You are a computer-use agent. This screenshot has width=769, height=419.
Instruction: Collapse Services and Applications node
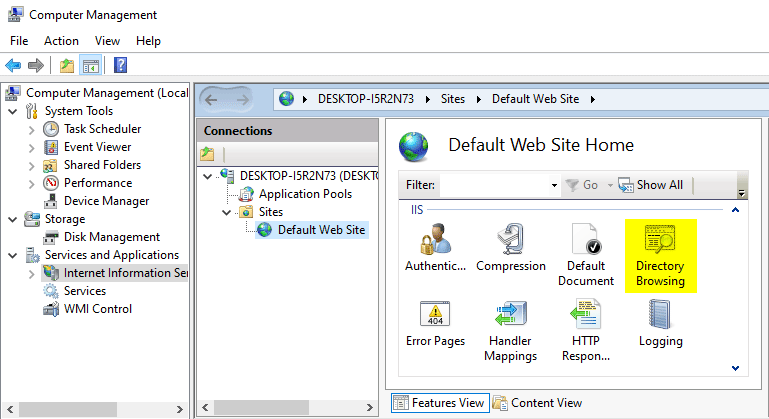(x=13, y=255)
